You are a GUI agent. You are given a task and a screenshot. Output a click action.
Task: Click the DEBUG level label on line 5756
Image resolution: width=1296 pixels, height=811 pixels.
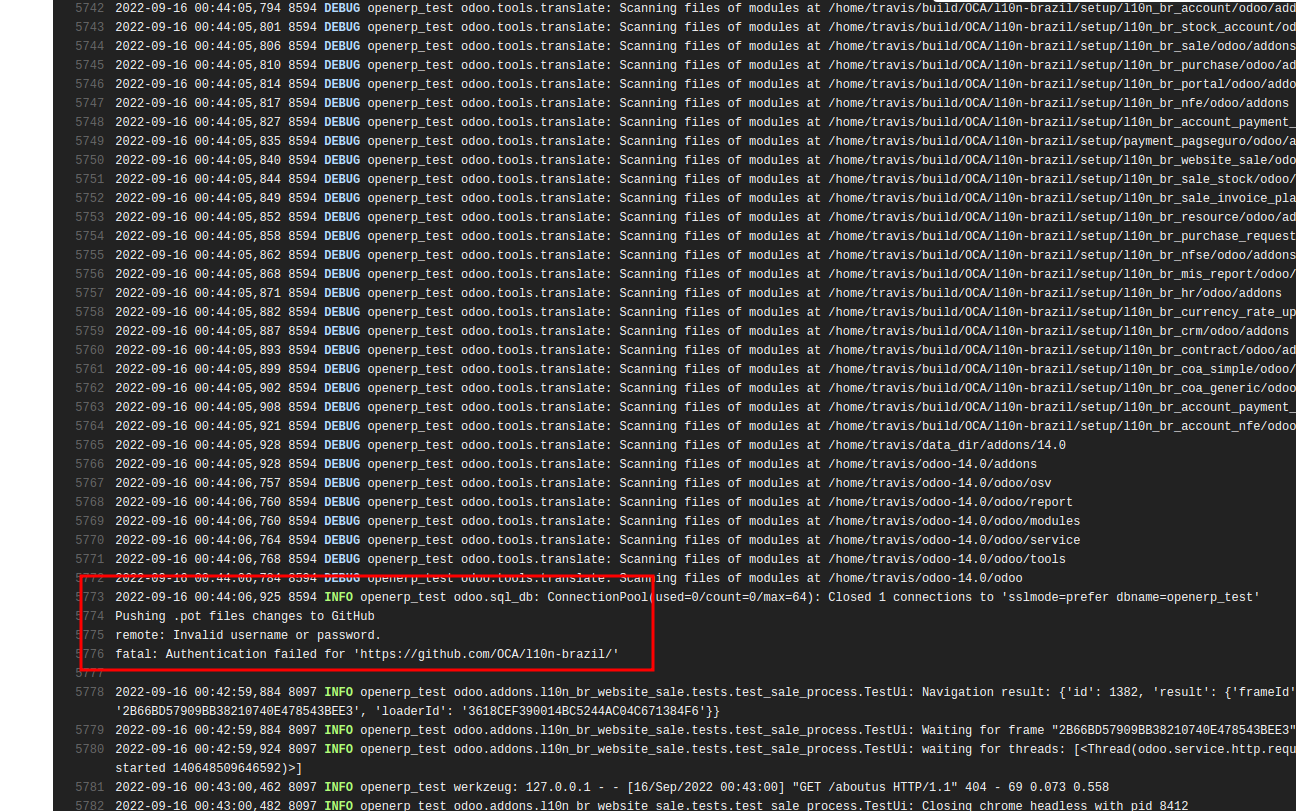click(342, 274)
